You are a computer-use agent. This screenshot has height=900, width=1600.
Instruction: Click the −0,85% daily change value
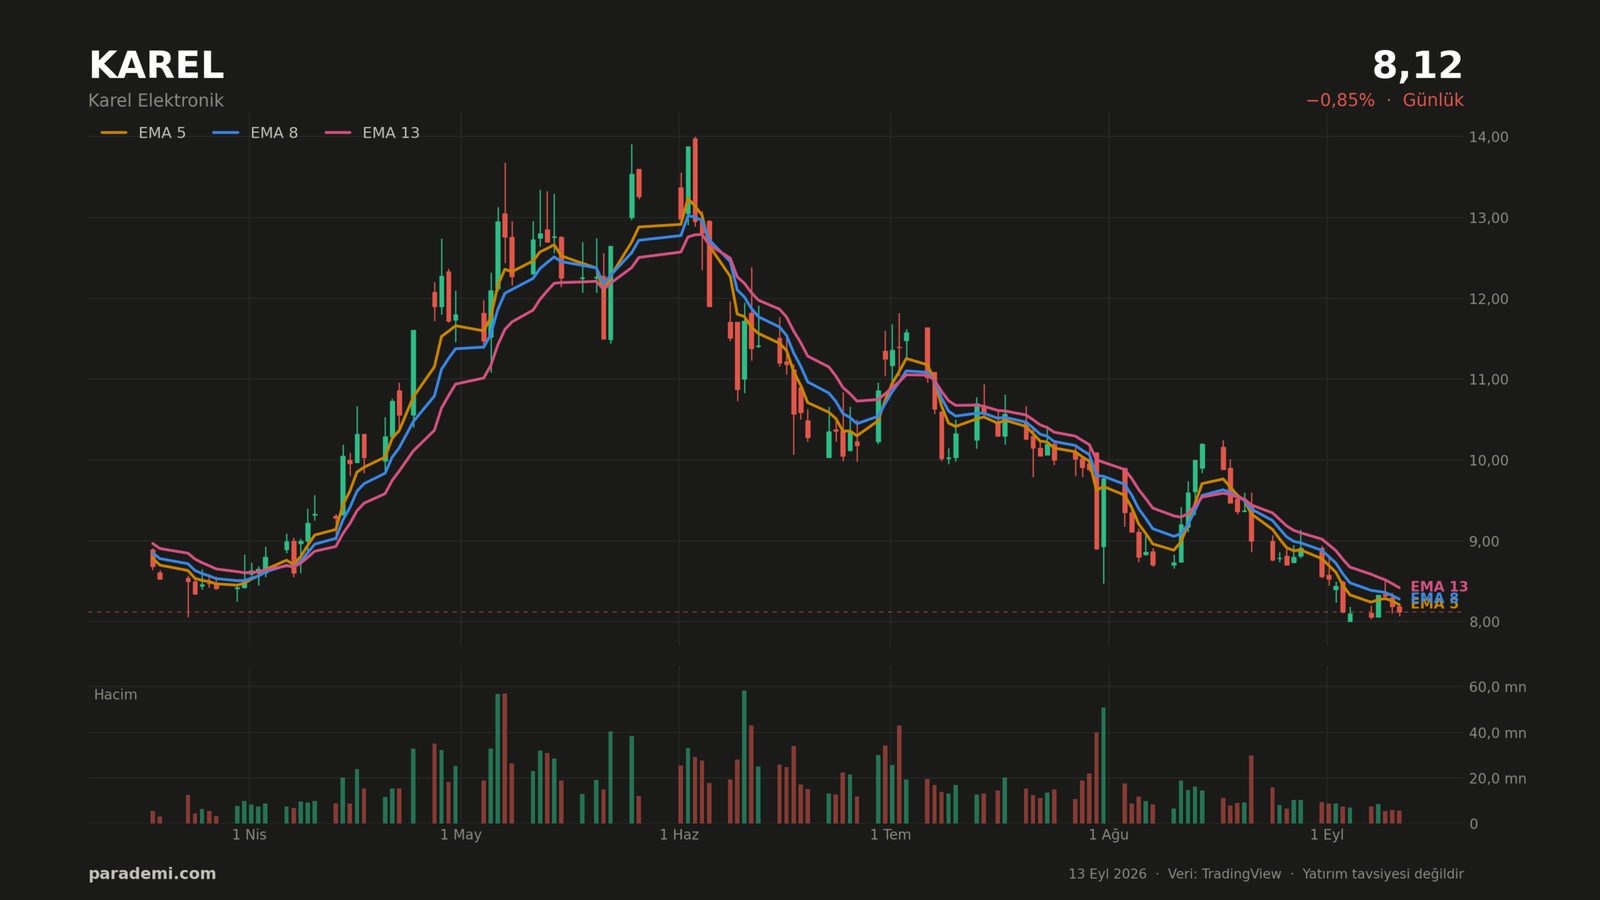click(1340, 101)
